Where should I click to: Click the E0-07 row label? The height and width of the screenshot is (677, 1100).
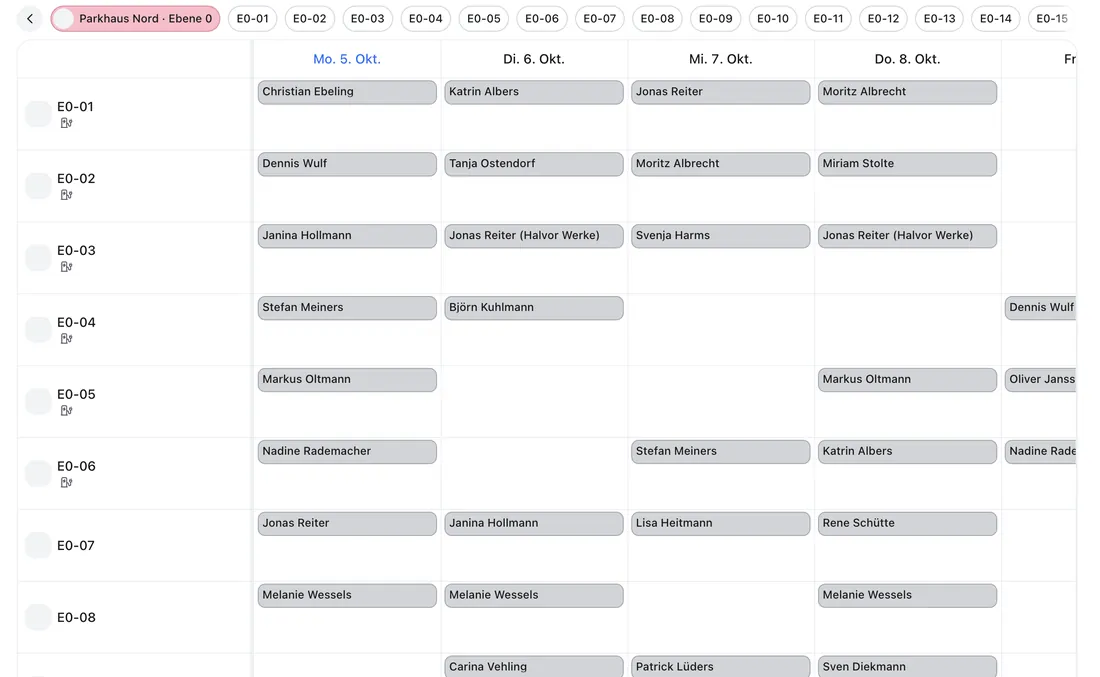[76, 545]
